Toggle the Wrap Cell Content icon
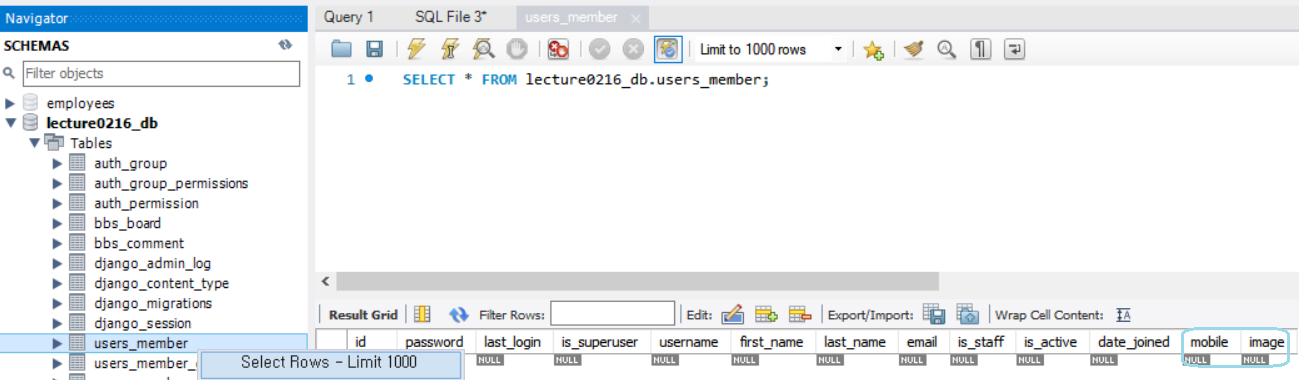The width and height of the screenshot is (1299, 380). [1124, 315]
